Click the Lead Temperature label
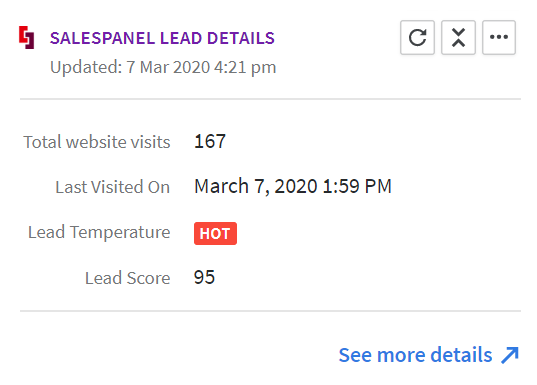Viewport: 537px width, 385px height. 99,233
